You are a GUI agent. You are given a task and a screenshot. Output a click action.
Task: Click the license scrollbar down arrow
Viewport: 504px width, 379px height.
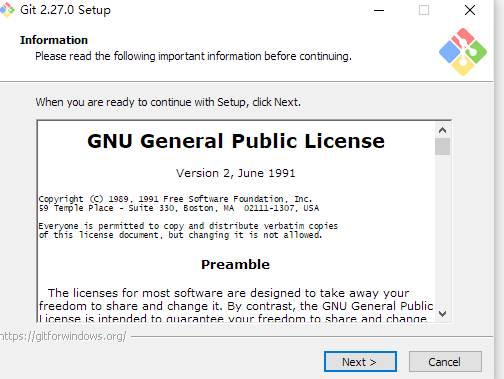[442, 314]
